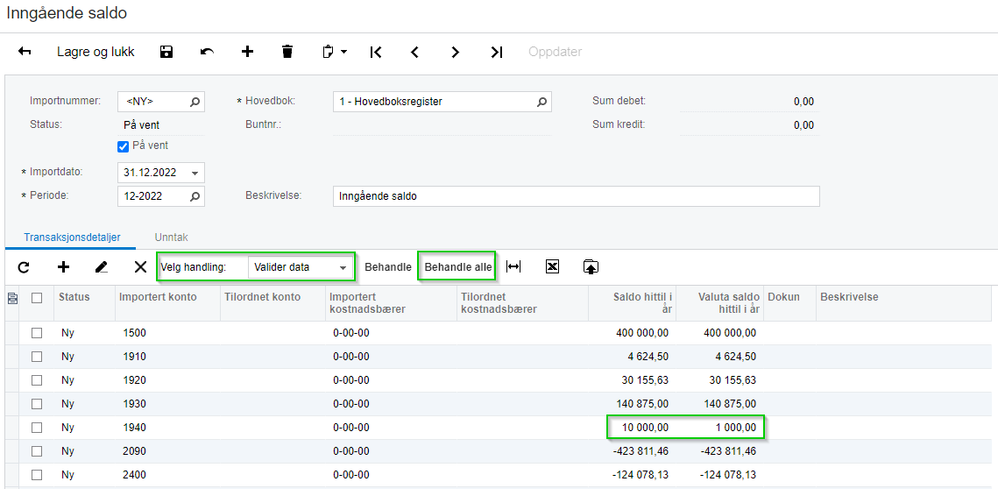Click the grid column configuration icon
This screenshot has width=998, height=489.
point(12,297)
